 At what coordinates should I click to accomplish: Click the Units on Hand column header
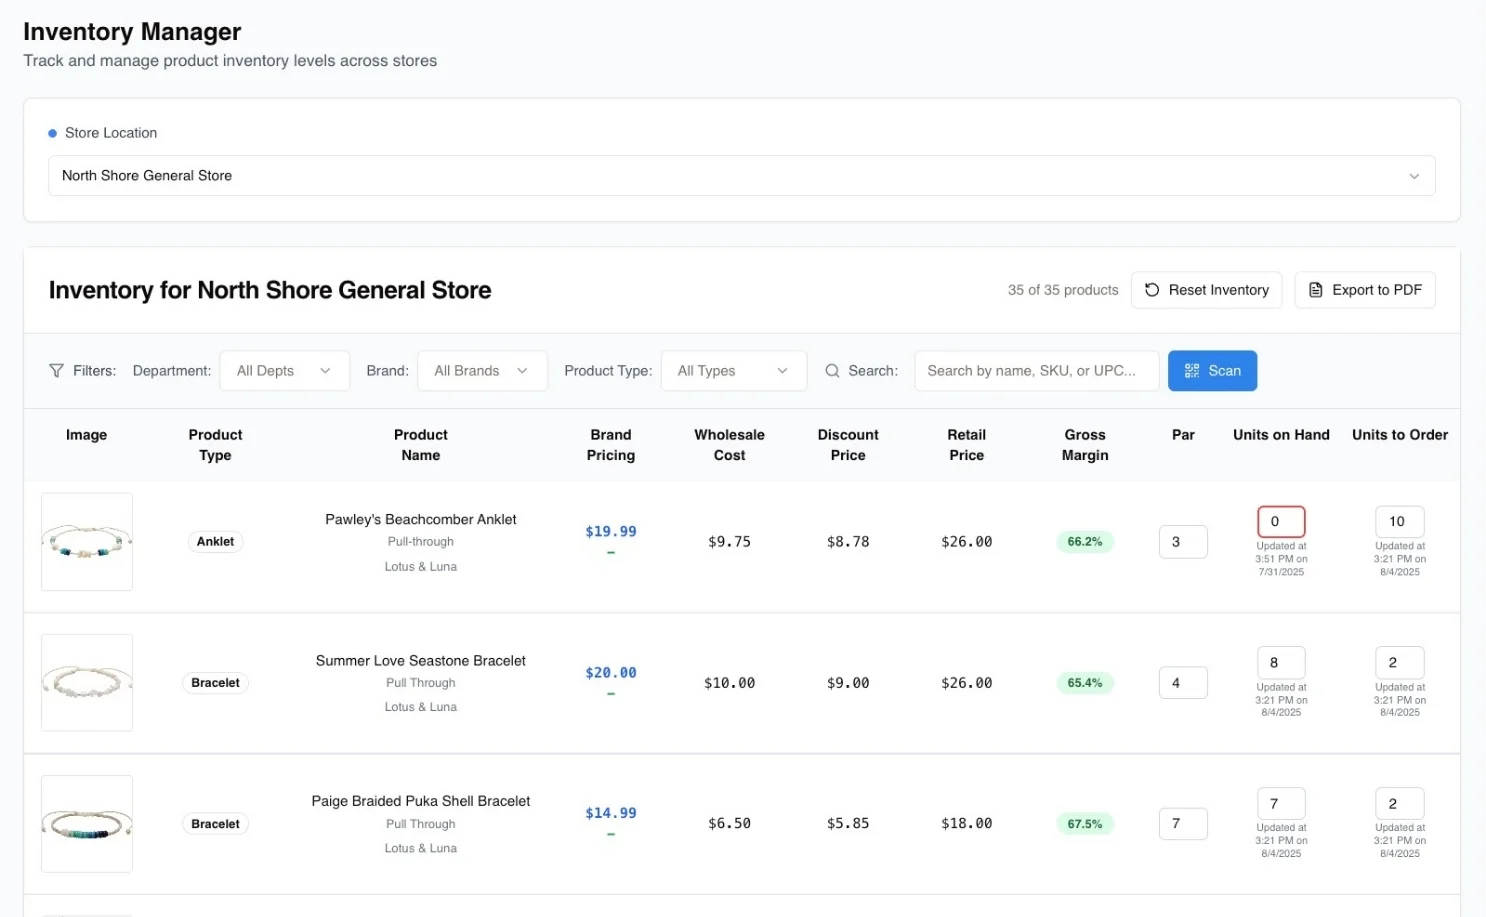1281,435
